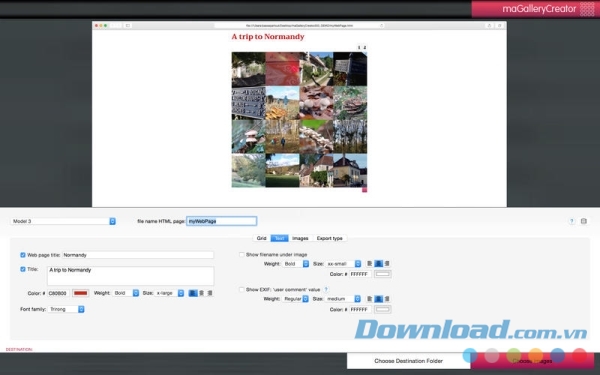This screenshot has width=600, height=375.
Task: Click pink square below the gallery grid
Action: click(x=365, y=190)
